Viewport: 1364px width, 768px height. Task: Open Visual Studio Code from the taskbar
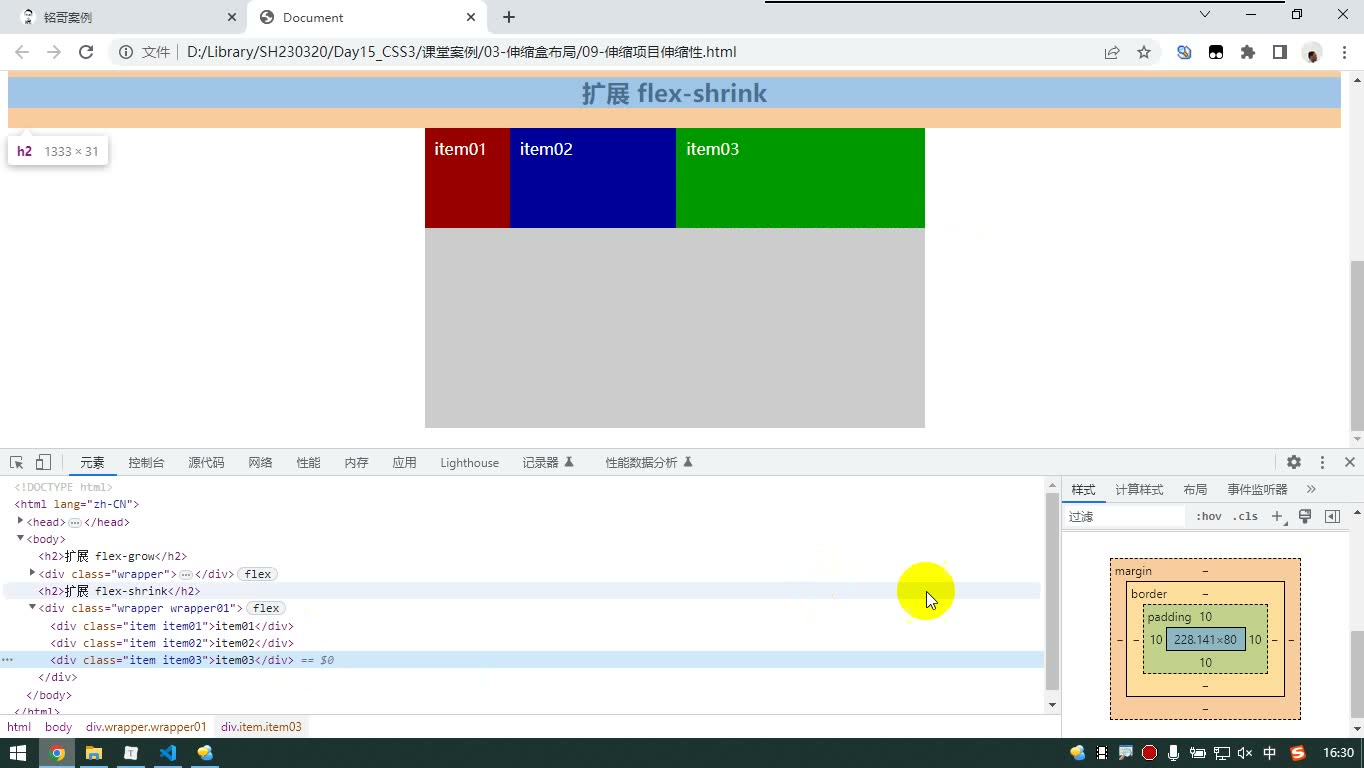(167, 753)
